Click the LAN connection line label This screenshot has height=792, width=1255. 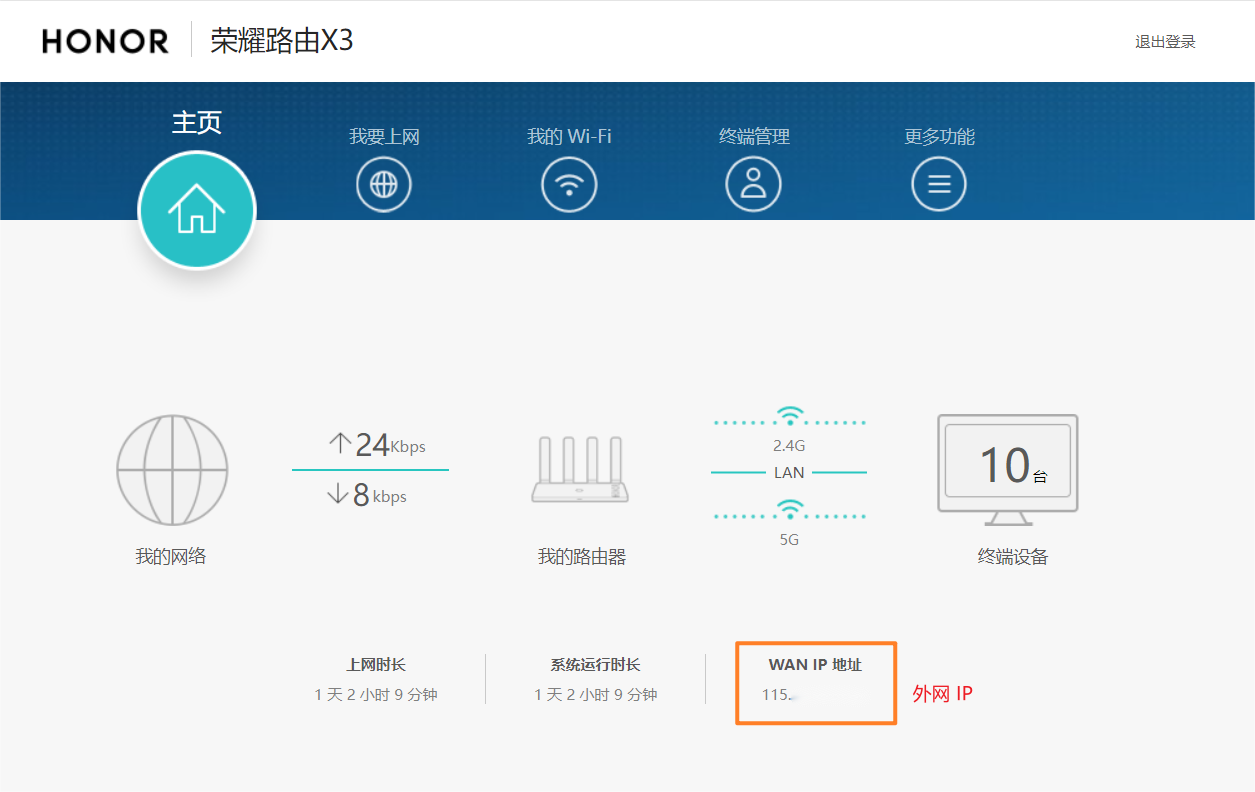pos(789,473)
